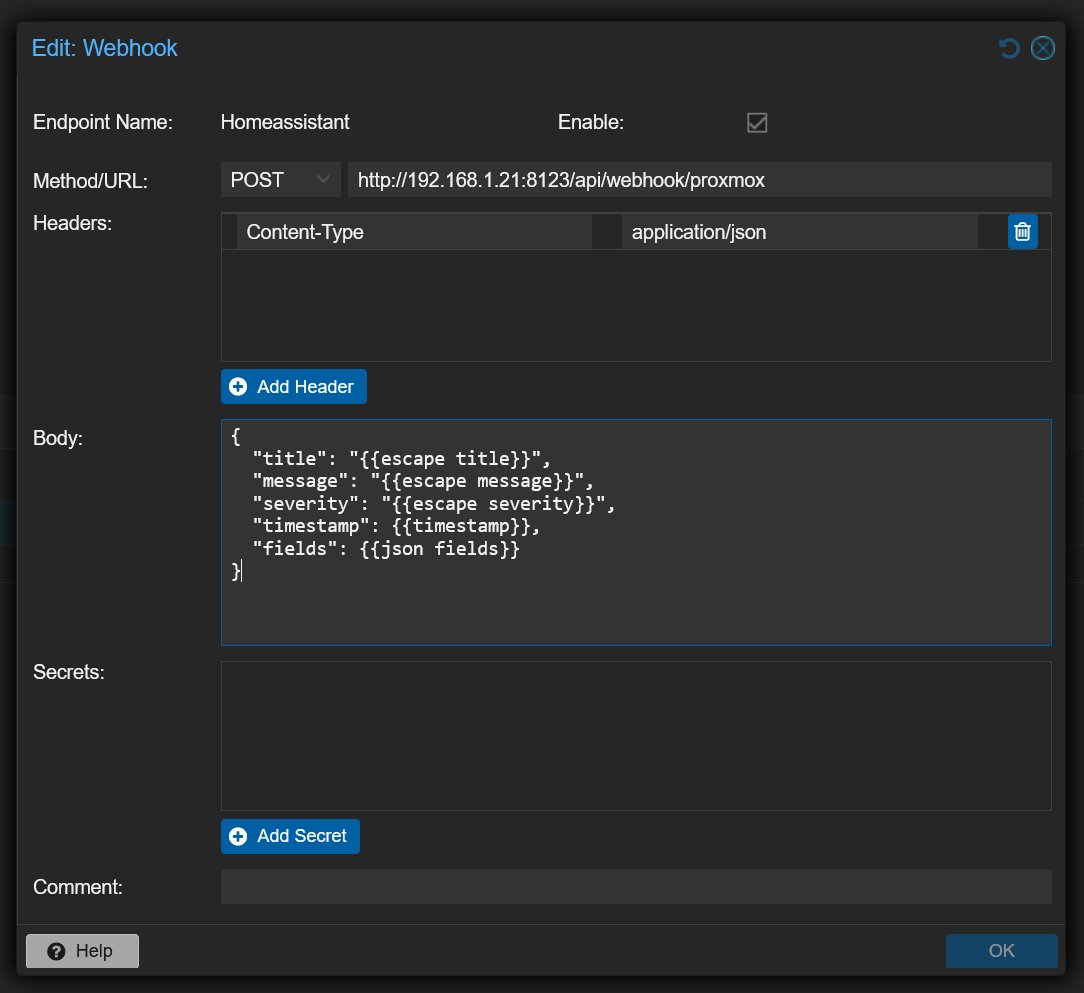Image resolution: width=1084 pixels, height=993 pixels.
Task: Click the "title" line in the body
Action: [402, 458]
